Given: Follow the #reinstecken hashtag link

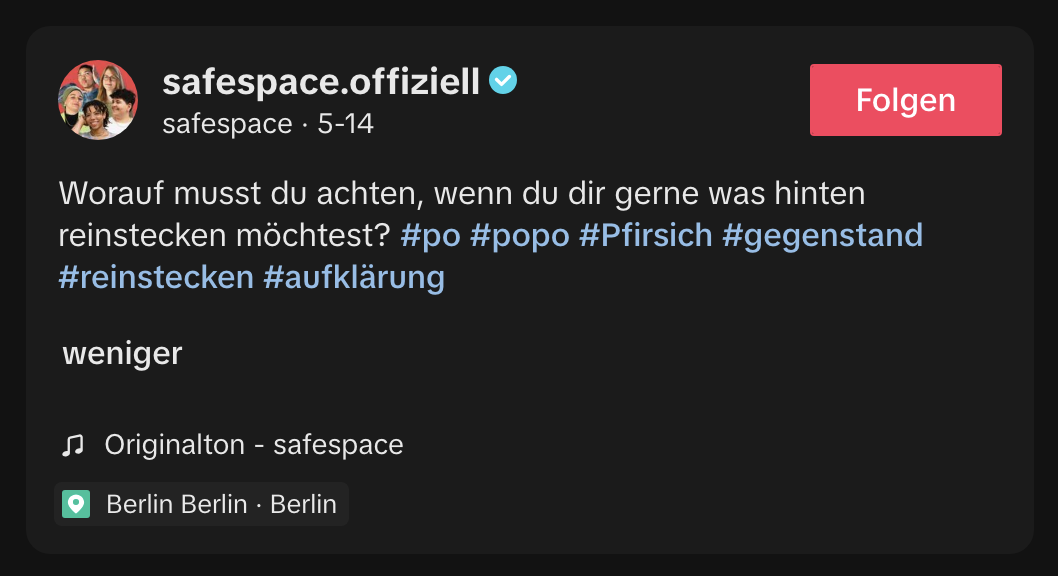Looking at the screenshot, I should (x=156, y=277).
